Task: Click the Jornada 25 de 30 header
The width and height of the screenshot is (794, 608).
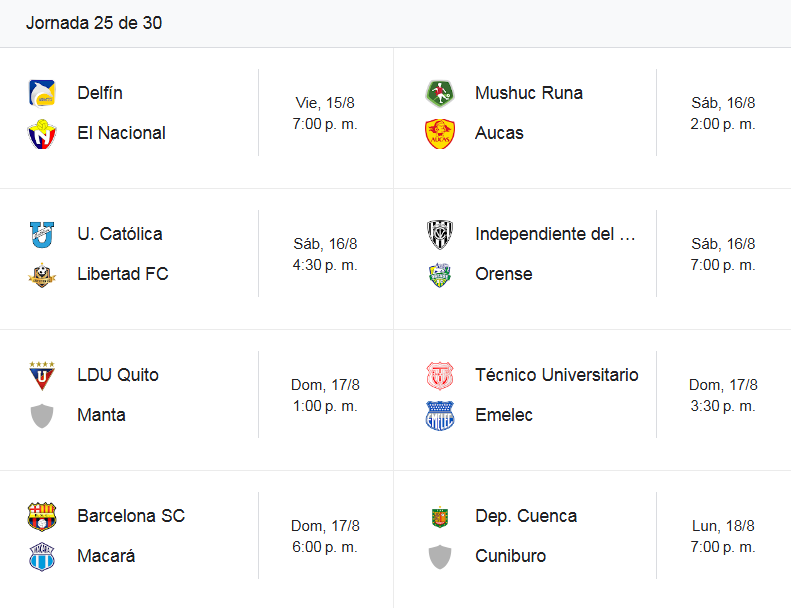Action: (94, 23)
